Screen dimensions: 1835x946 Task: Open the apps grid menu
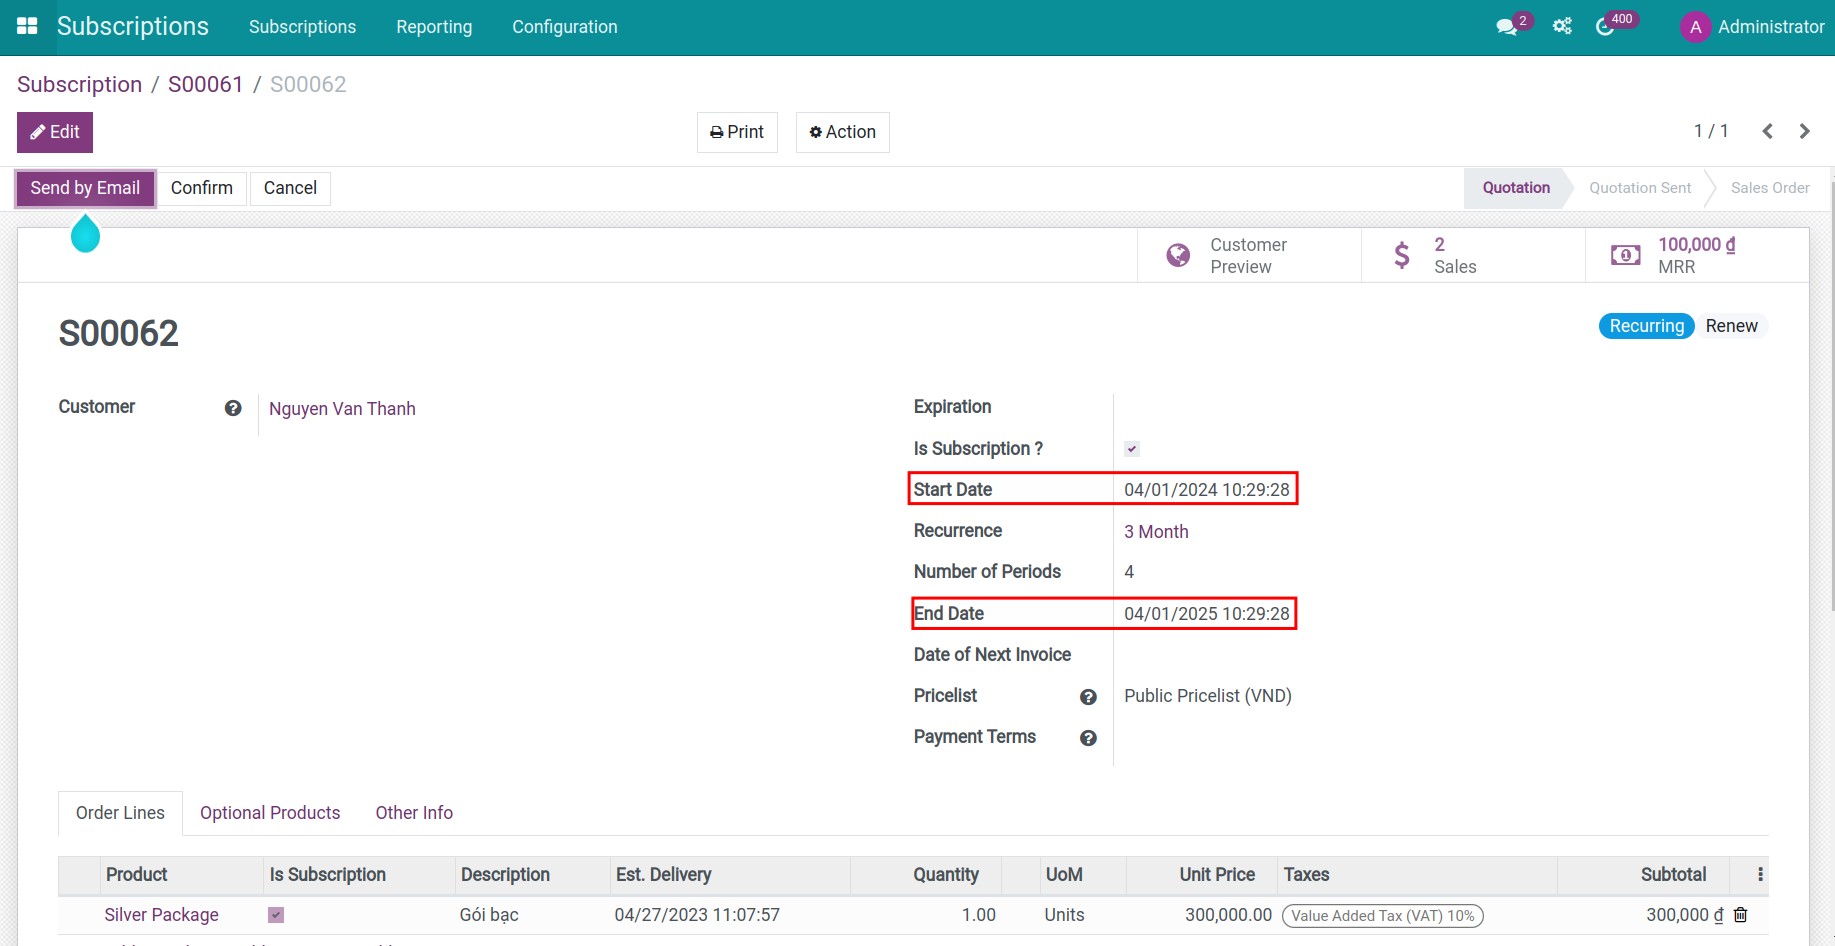pos(27,26)
